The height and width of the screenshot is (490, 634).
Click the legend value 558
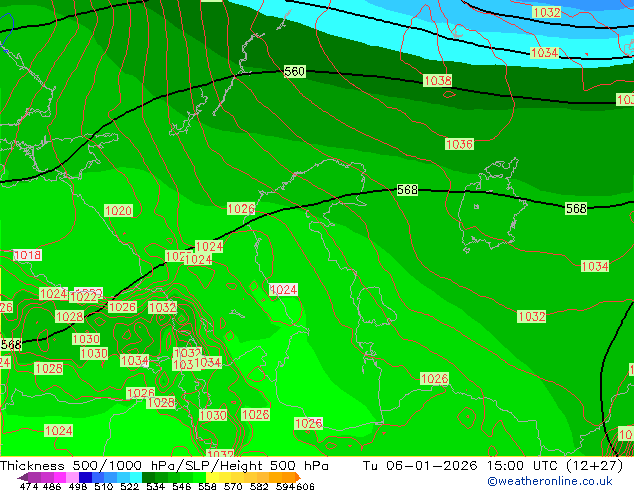(x=207, y=486)
